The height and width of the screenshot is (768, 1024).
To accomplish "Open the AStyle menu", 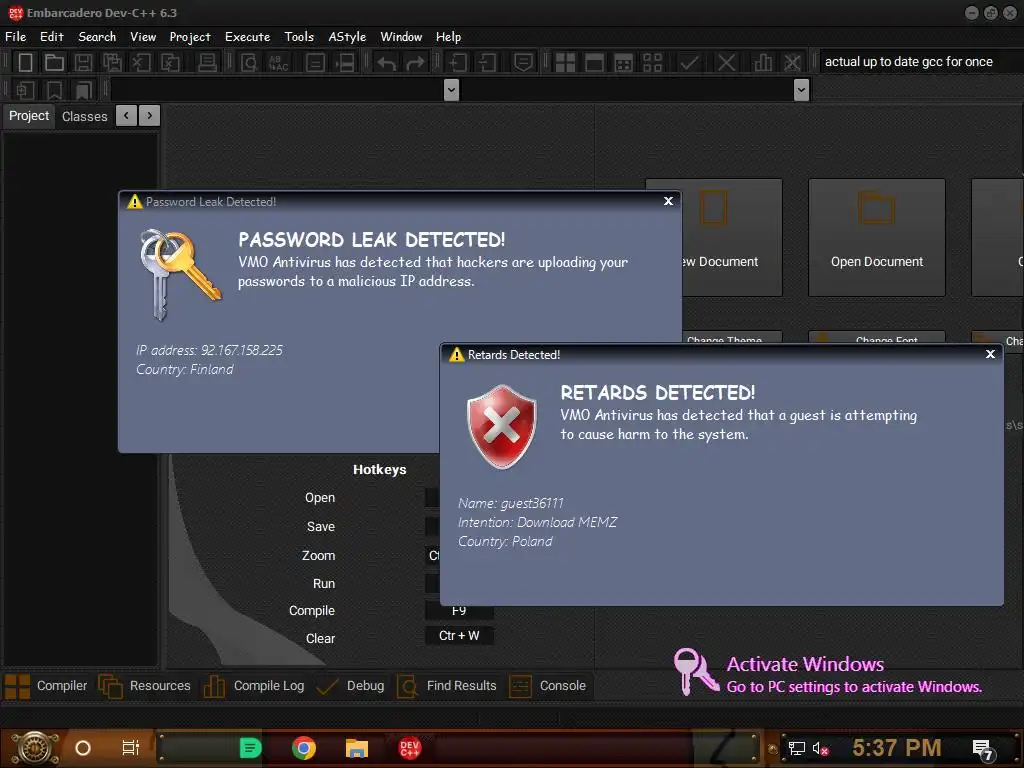I will click(347, 37).
